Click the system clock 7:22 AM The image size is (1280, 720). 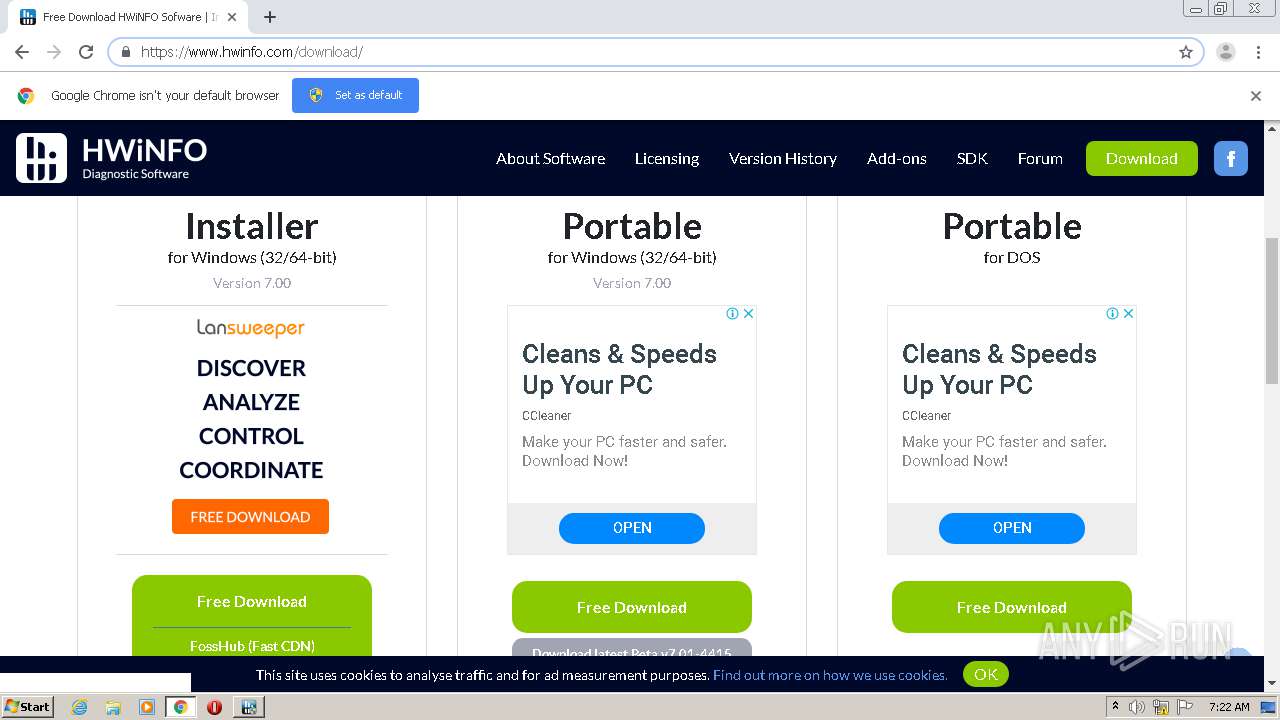pyautogui.click(x=1229, y=707)
